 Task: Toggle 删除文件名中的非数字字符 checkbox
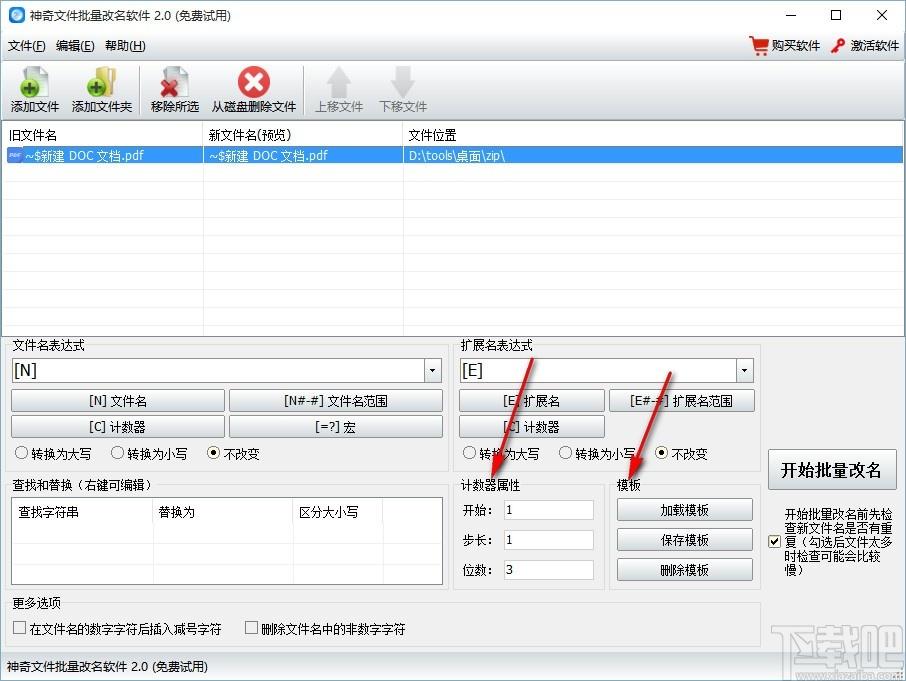[251, 627]
